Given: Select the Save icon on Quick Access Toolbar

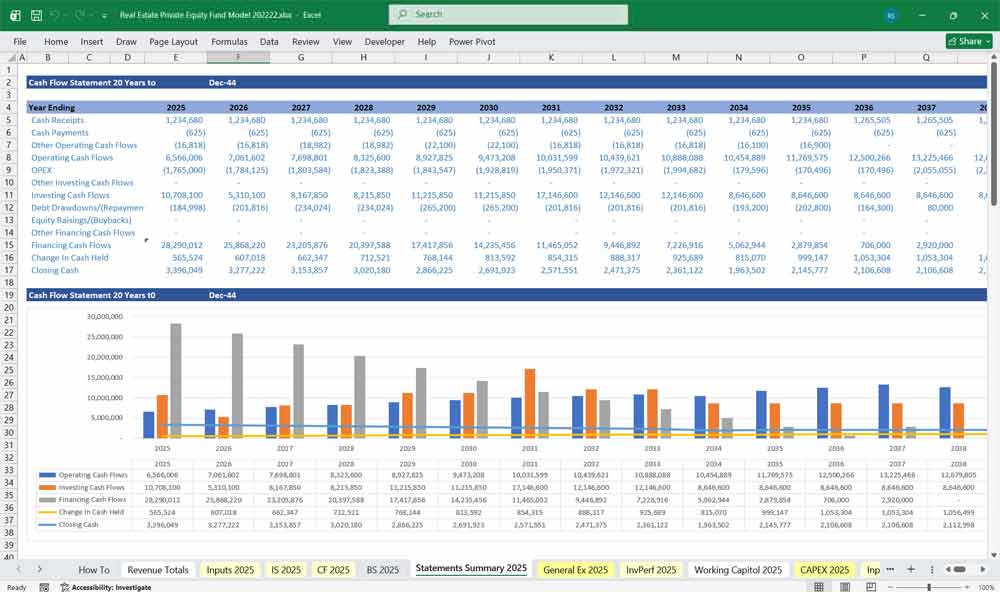Looking at the screenshot, I should [x=35, y=16].
